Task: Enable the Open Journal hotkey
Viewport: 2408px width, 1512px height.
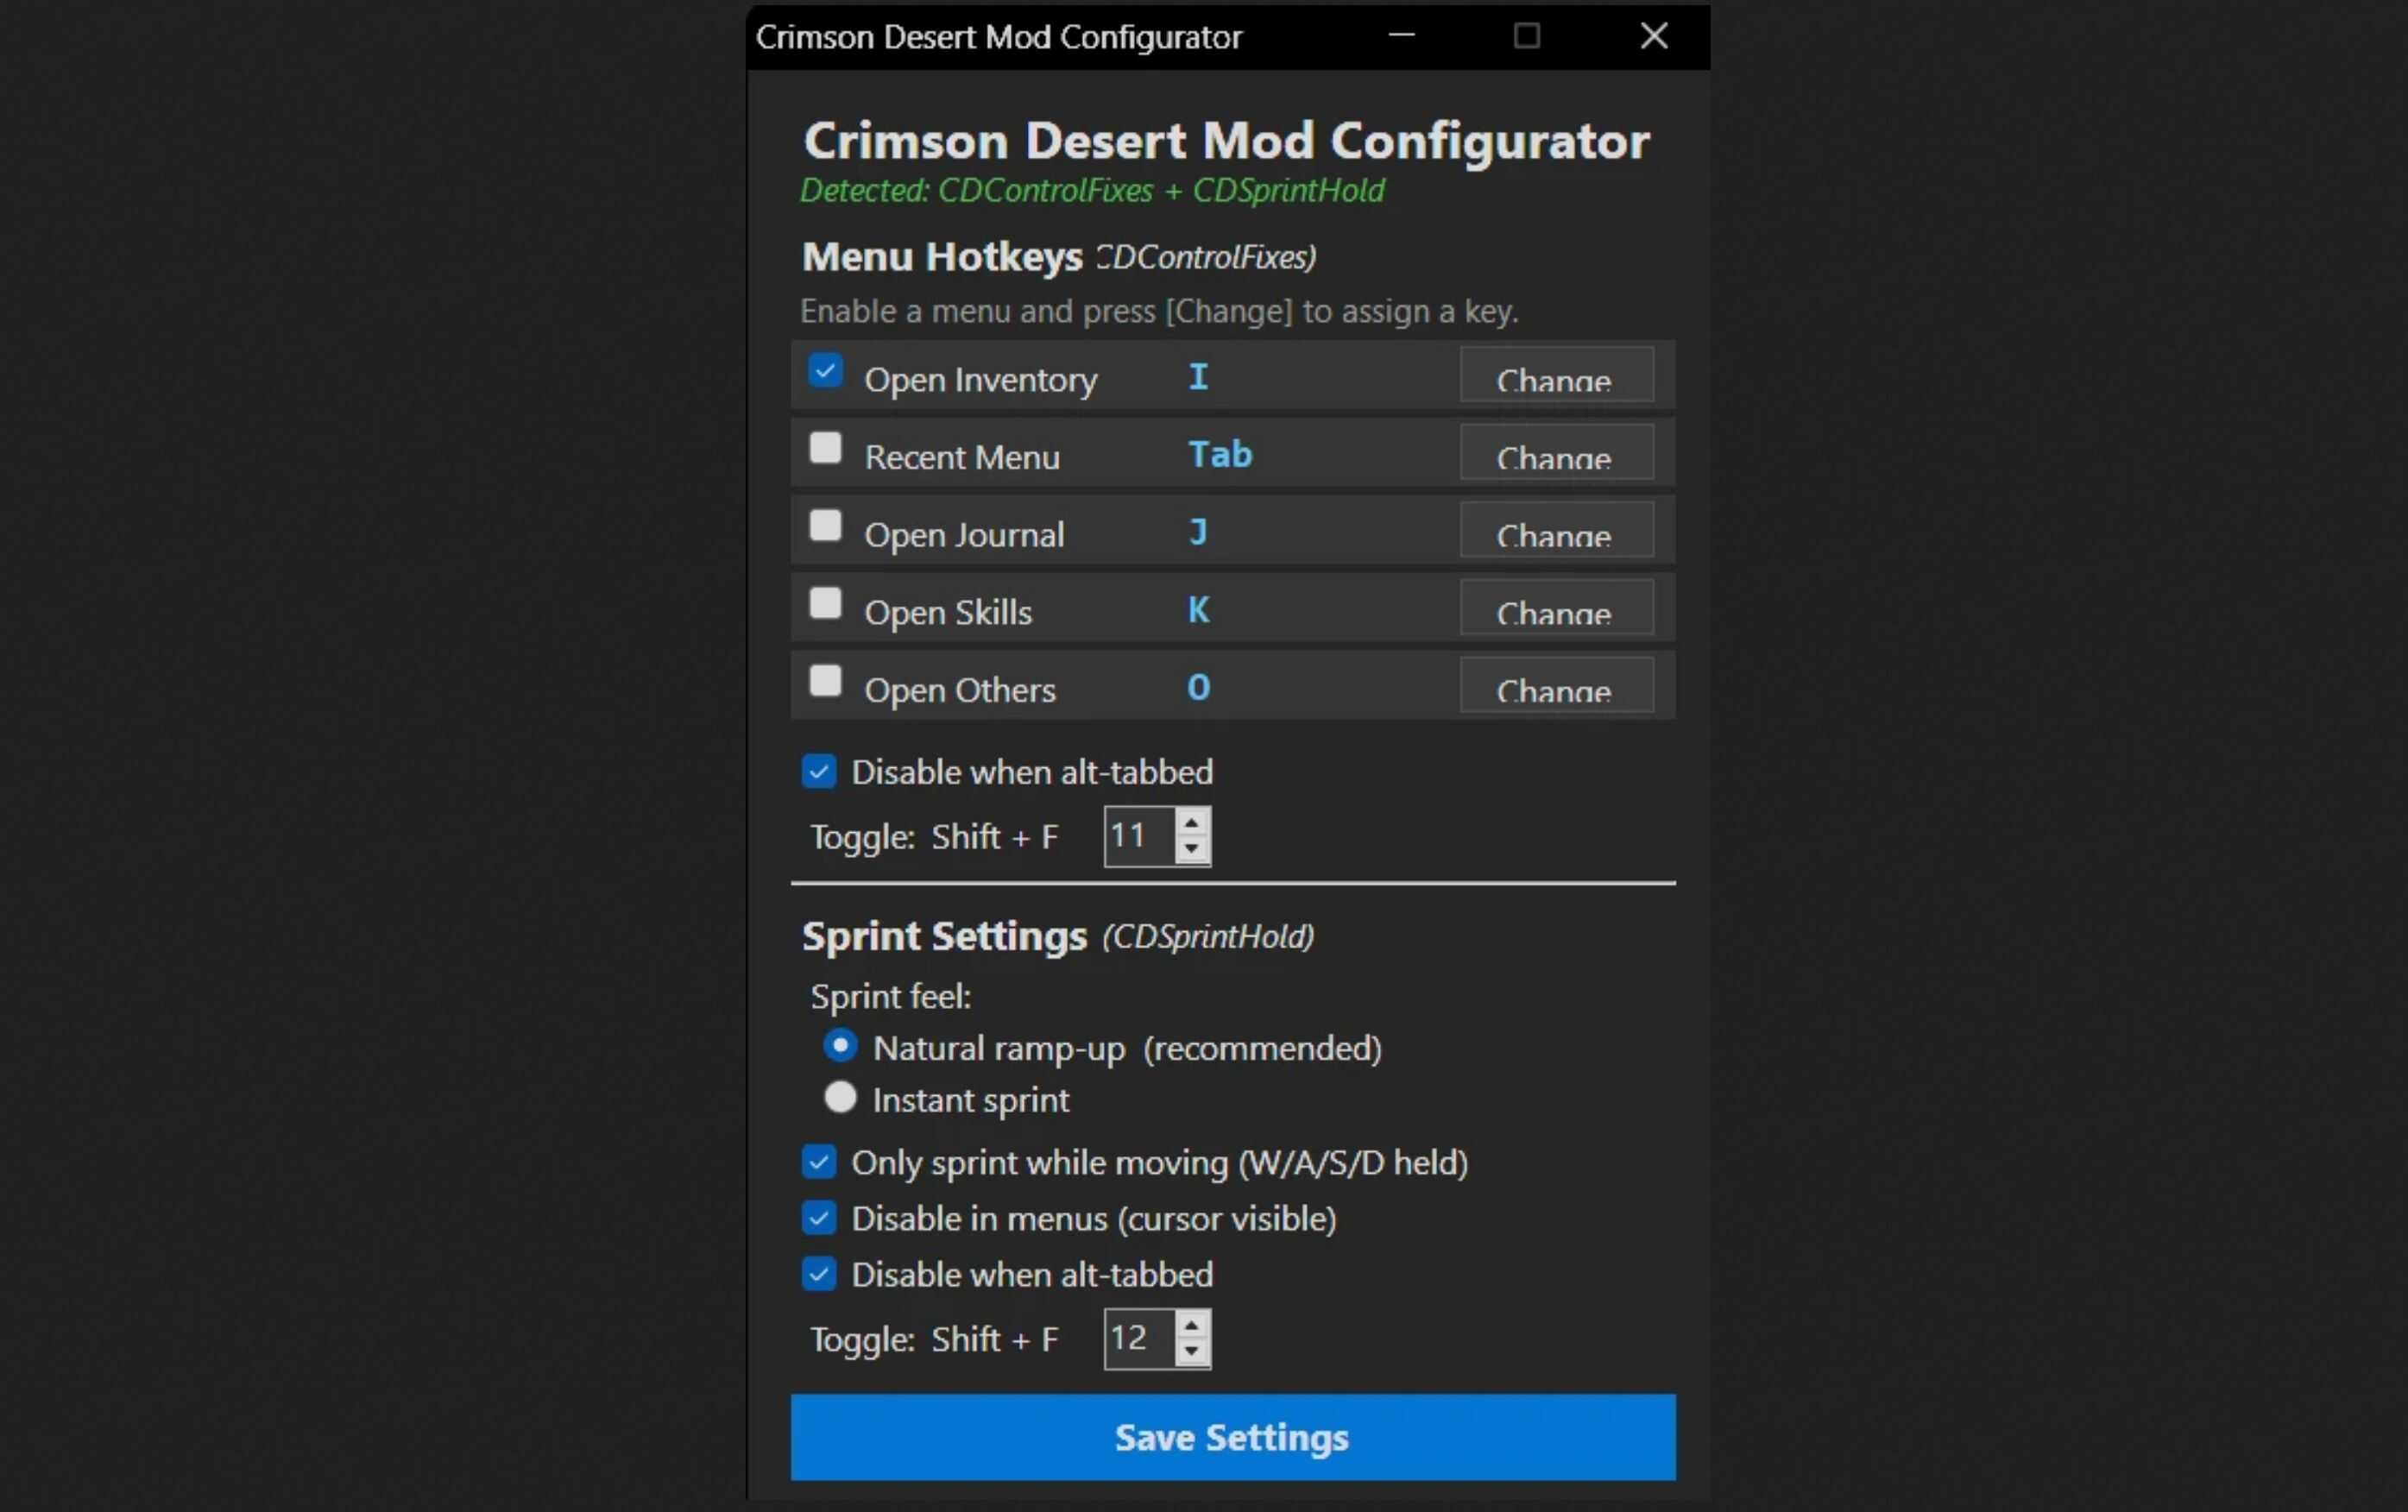Action: [826, 527]
